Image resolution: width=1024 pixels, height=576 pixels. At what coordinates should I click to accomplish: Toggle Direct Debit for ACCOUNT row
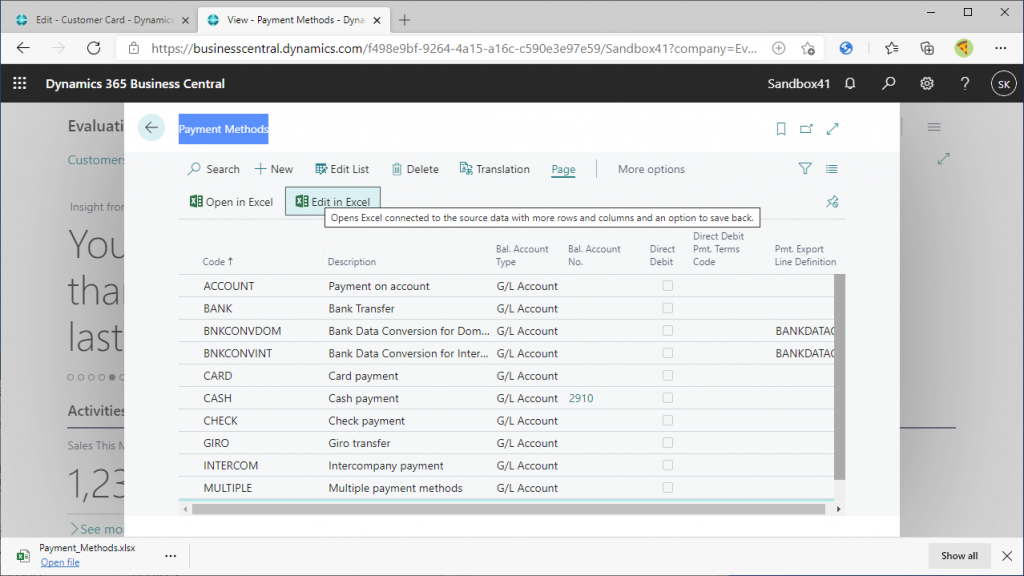[667, 285]
